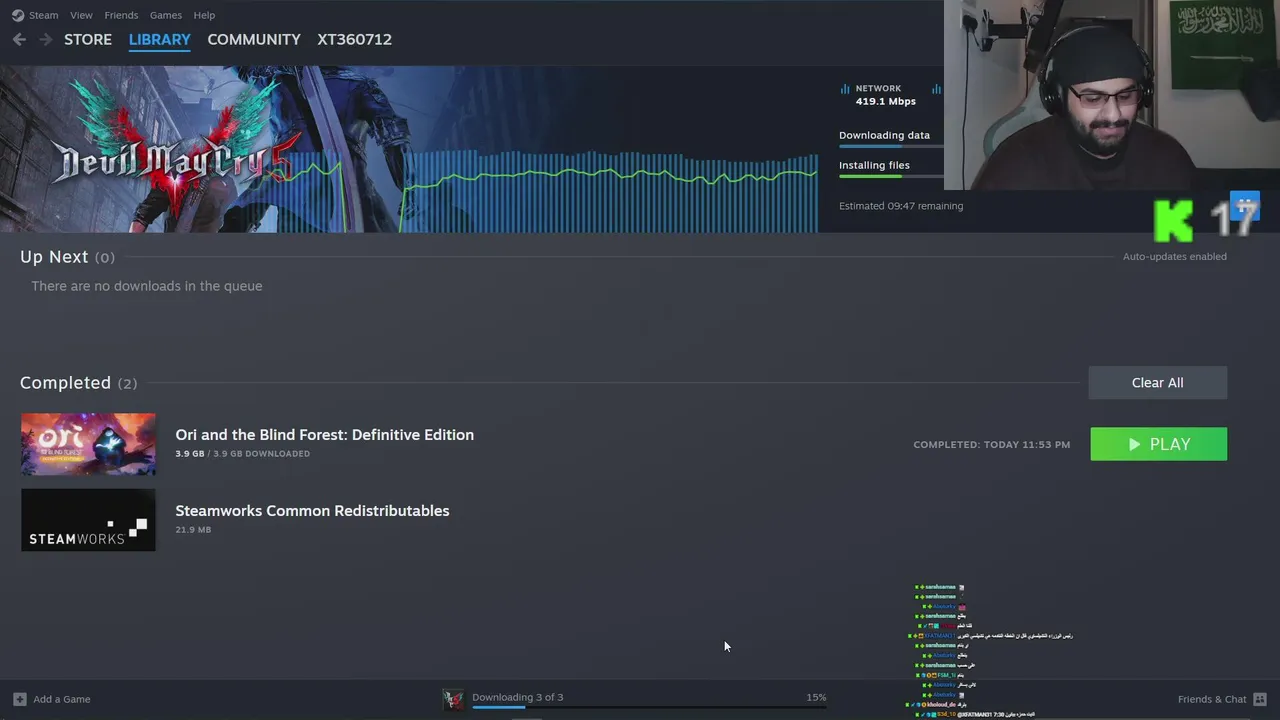Click the Downloading data progress label

tap(884, 135)
